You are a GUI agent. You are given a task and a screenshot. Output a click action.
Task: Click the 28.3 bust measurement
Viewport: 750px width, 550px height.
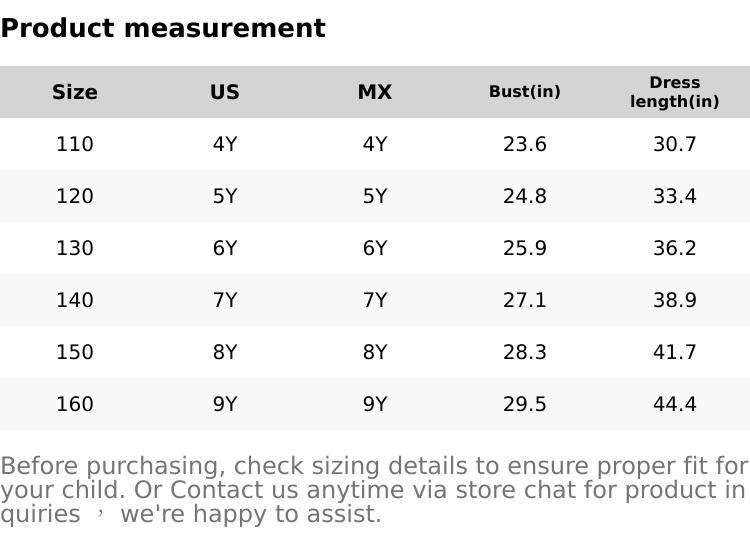(x=525, y=352)
